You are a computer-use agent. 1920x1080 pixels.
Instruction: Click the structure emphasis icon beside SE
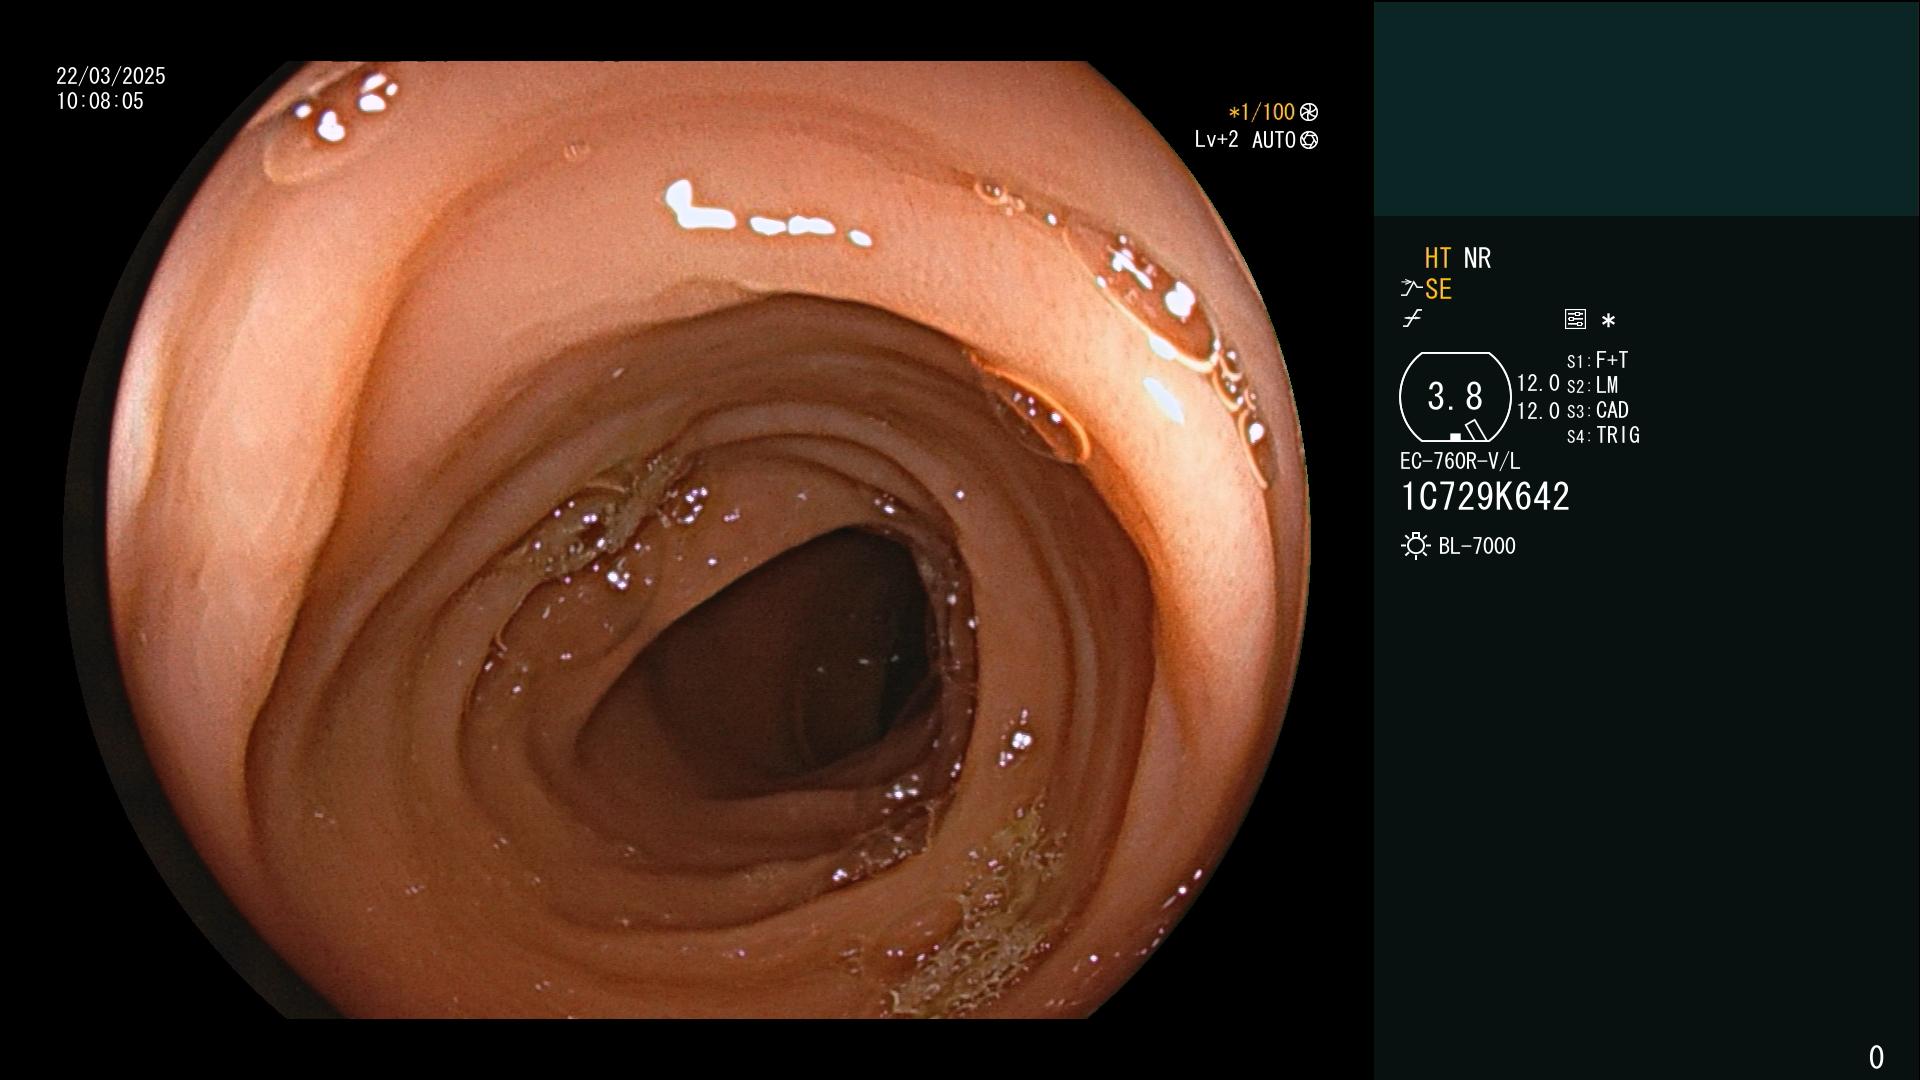pyautogui.click(x=1411, y=289)
